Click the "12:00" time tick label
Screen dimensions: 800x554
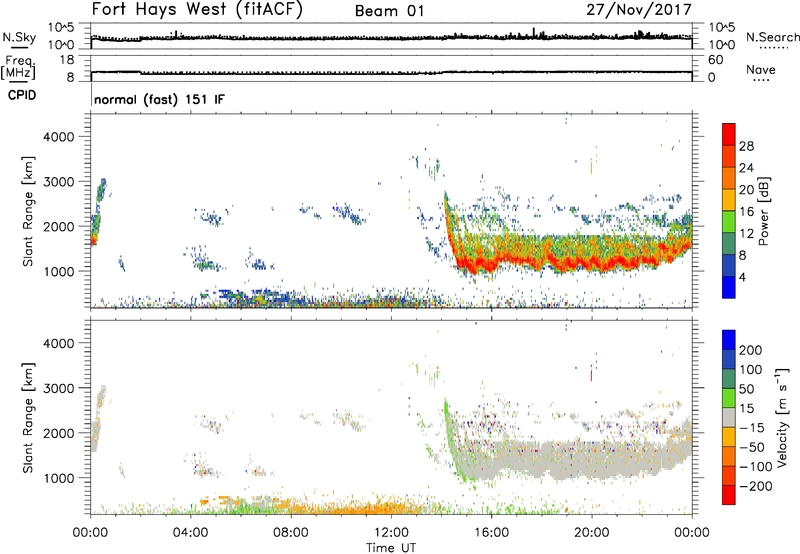click(x=391, y=533)
